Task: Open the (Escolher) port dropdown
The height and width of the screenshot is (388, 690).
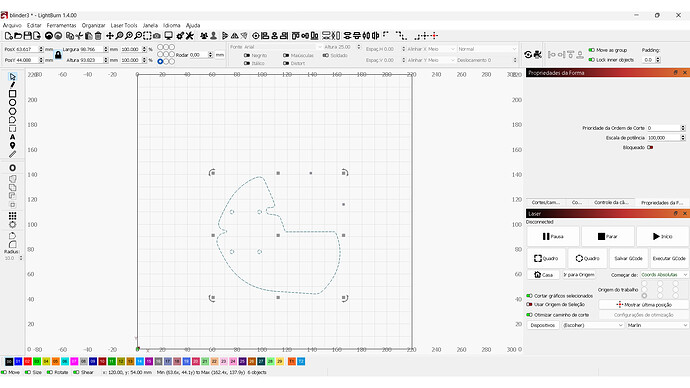Action: click(593, 325)
